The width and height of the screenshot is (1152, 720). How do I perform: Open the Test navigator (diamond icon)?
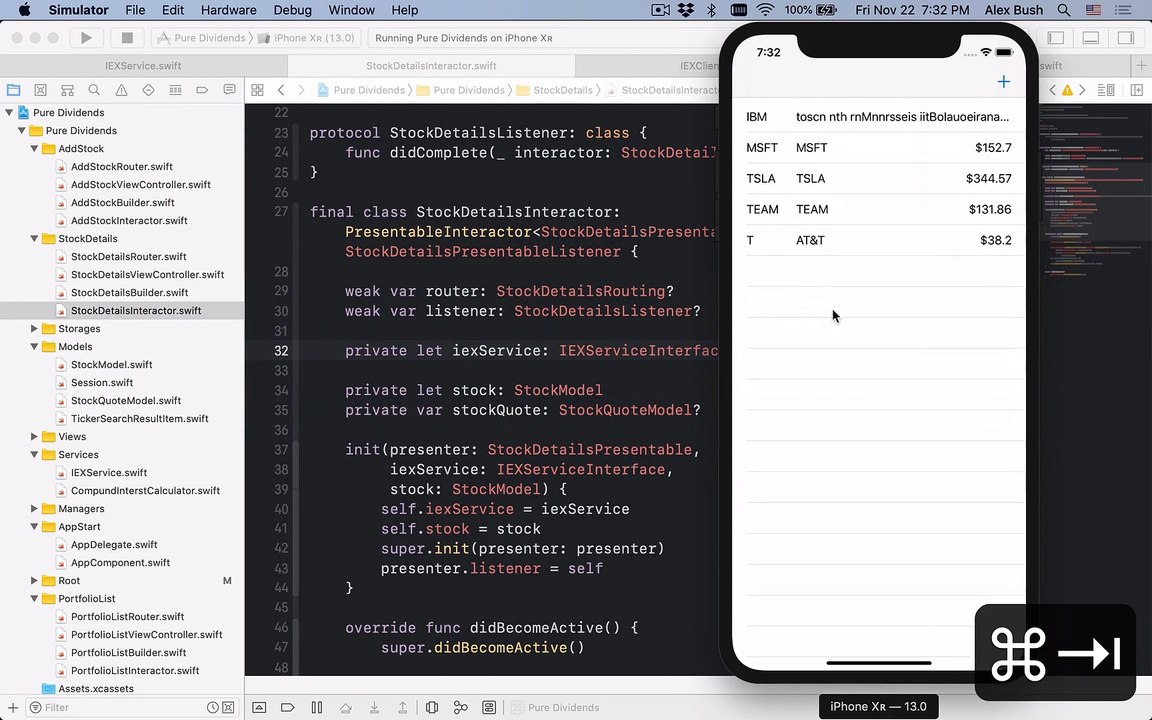pos(148,90)
